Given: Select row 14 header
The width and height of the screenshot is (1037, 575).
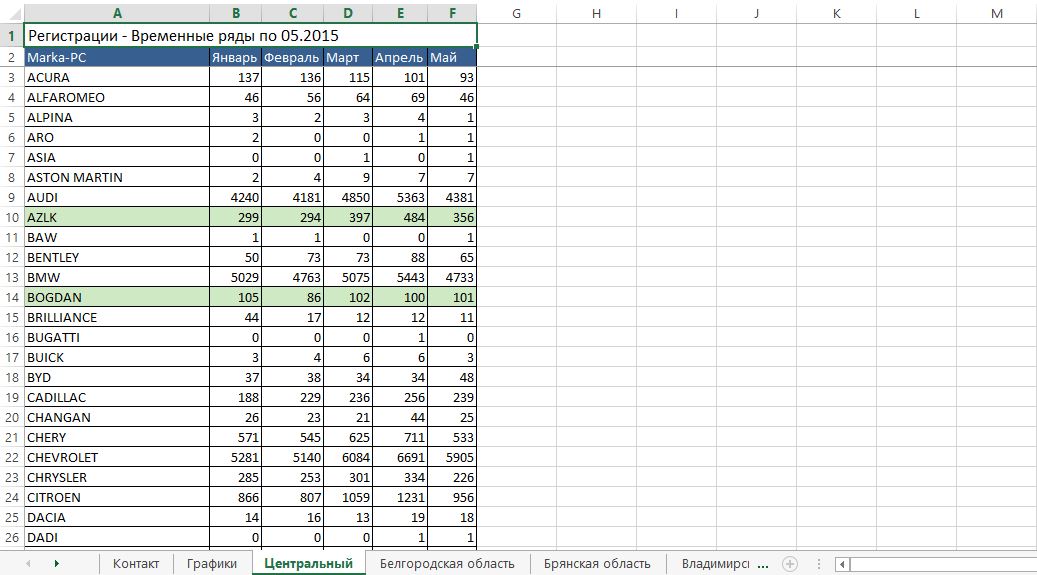Looking at the screenshot, I should [x=11, y=297].
